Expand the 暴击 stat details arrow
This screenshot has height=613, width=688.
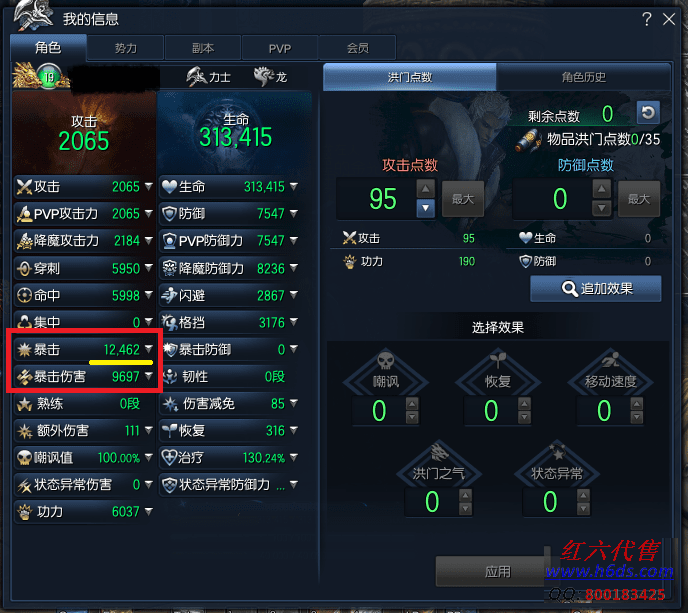pos(149,349)
